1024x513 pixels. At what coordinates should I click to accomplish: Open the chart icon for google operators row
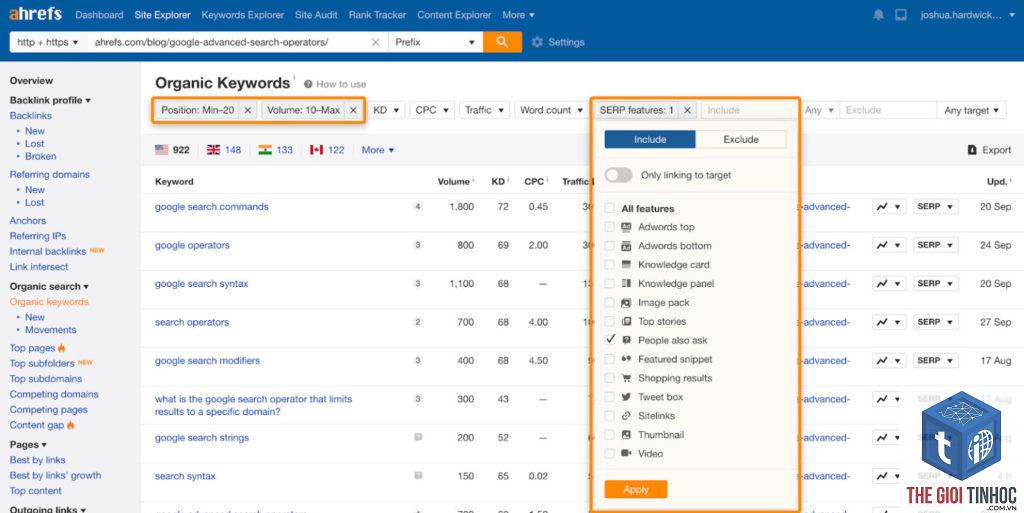[x=889, y=245]
